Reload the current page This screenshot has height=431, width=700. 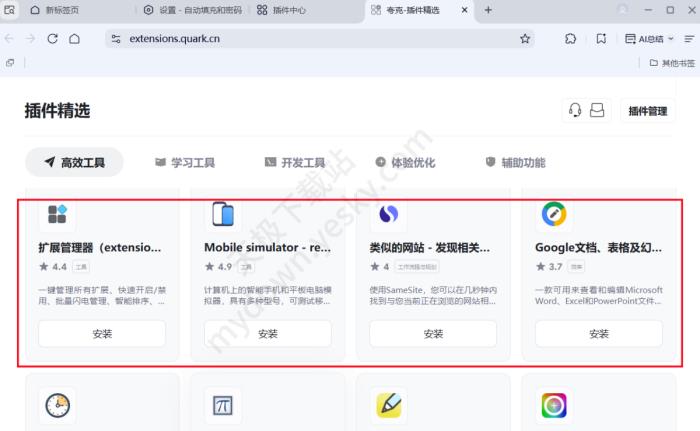pyautogui.click(x=52, y=39)
